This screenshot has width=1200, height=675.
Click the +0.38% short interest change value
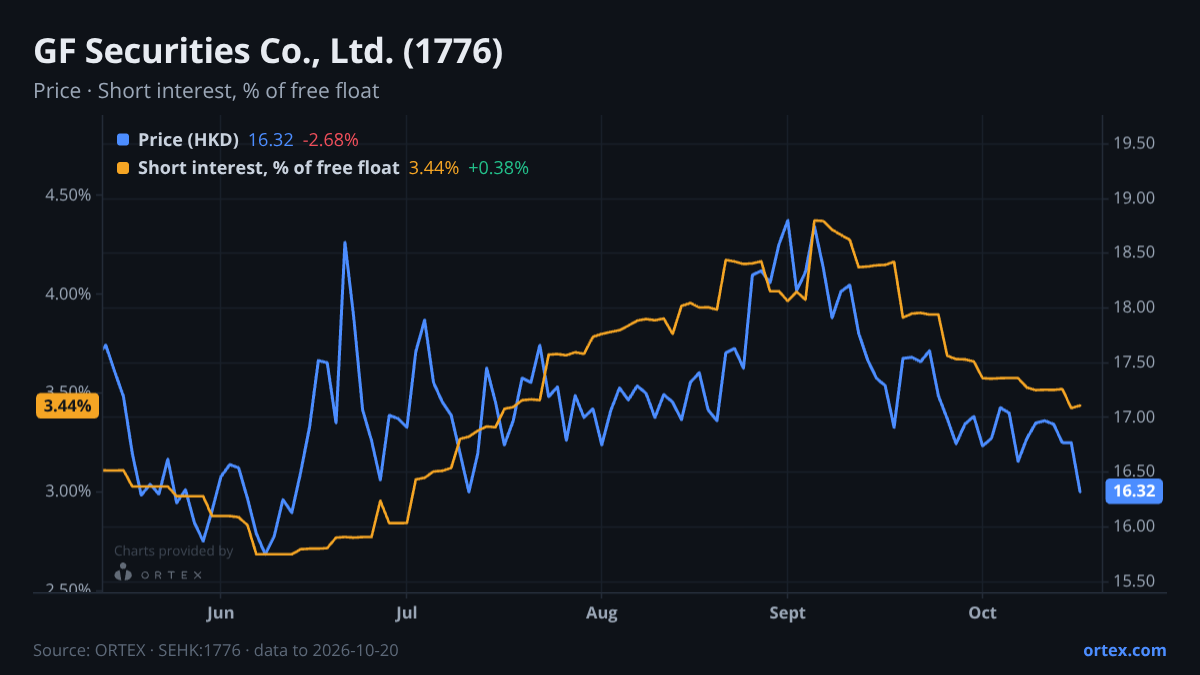[498, 168]
